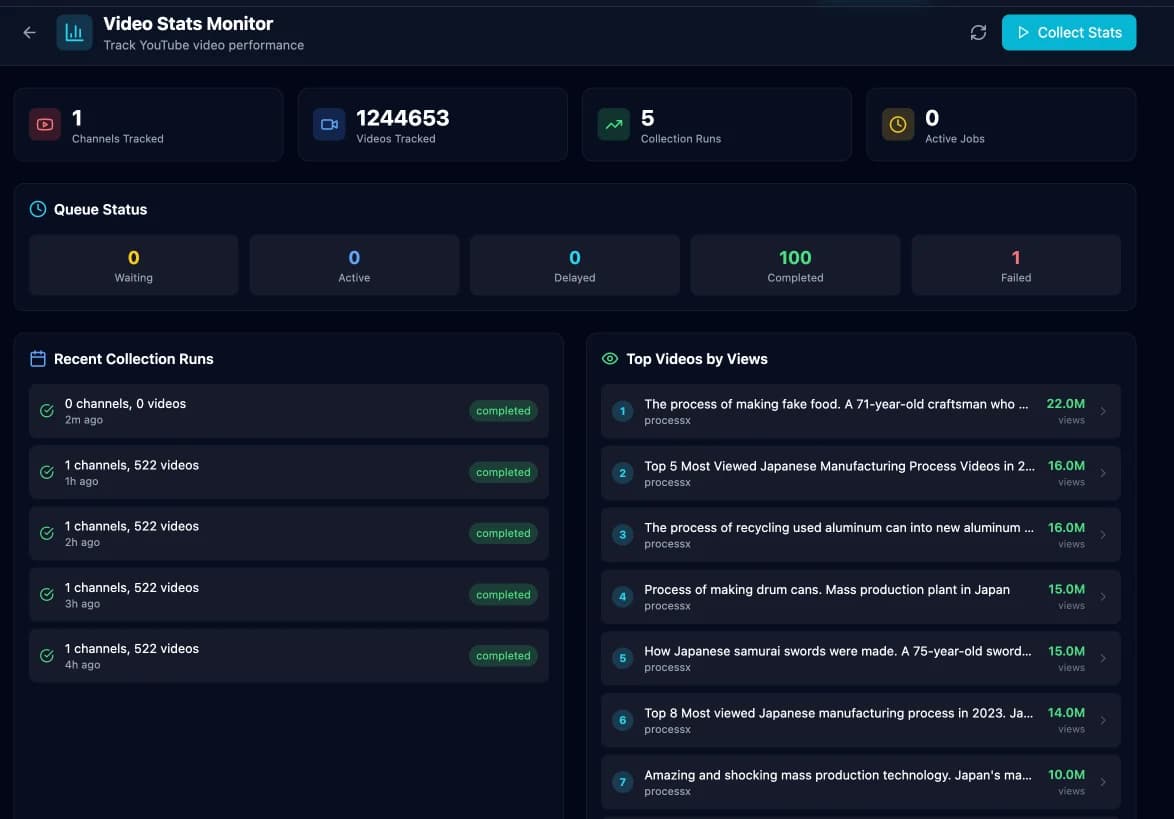Click the refresh icon beside Collect Stats
Screen dimensions: 1174x819
point(978,32)
